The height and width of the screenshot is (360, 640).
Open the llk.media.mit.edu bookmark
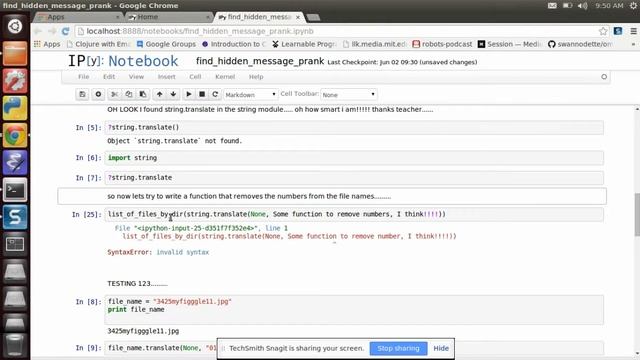point(375,44)
